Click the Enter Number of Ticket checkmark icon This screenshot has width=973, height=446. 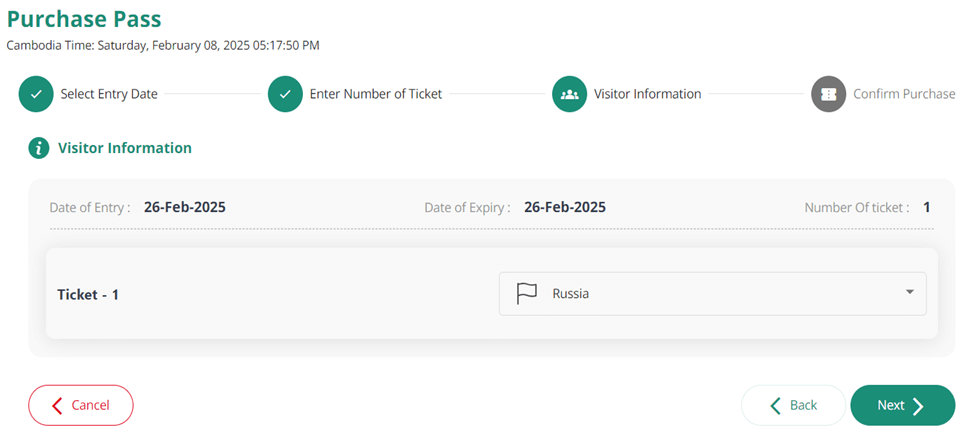coord(285,94)
